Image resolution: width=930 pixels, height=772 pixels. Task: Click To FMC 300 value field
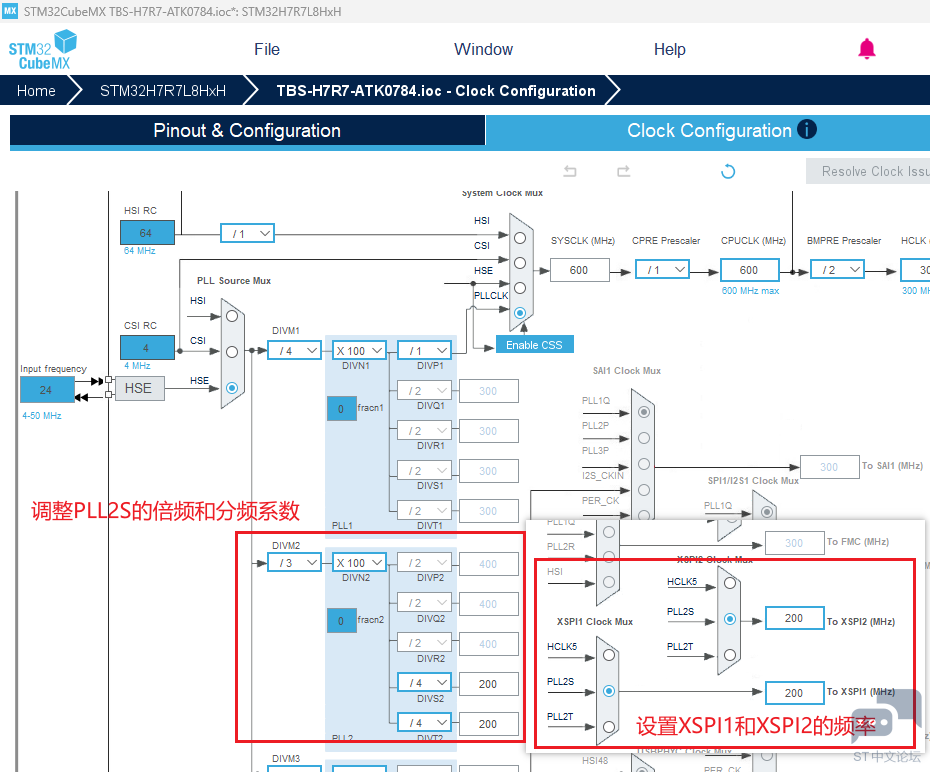(794, 543)
